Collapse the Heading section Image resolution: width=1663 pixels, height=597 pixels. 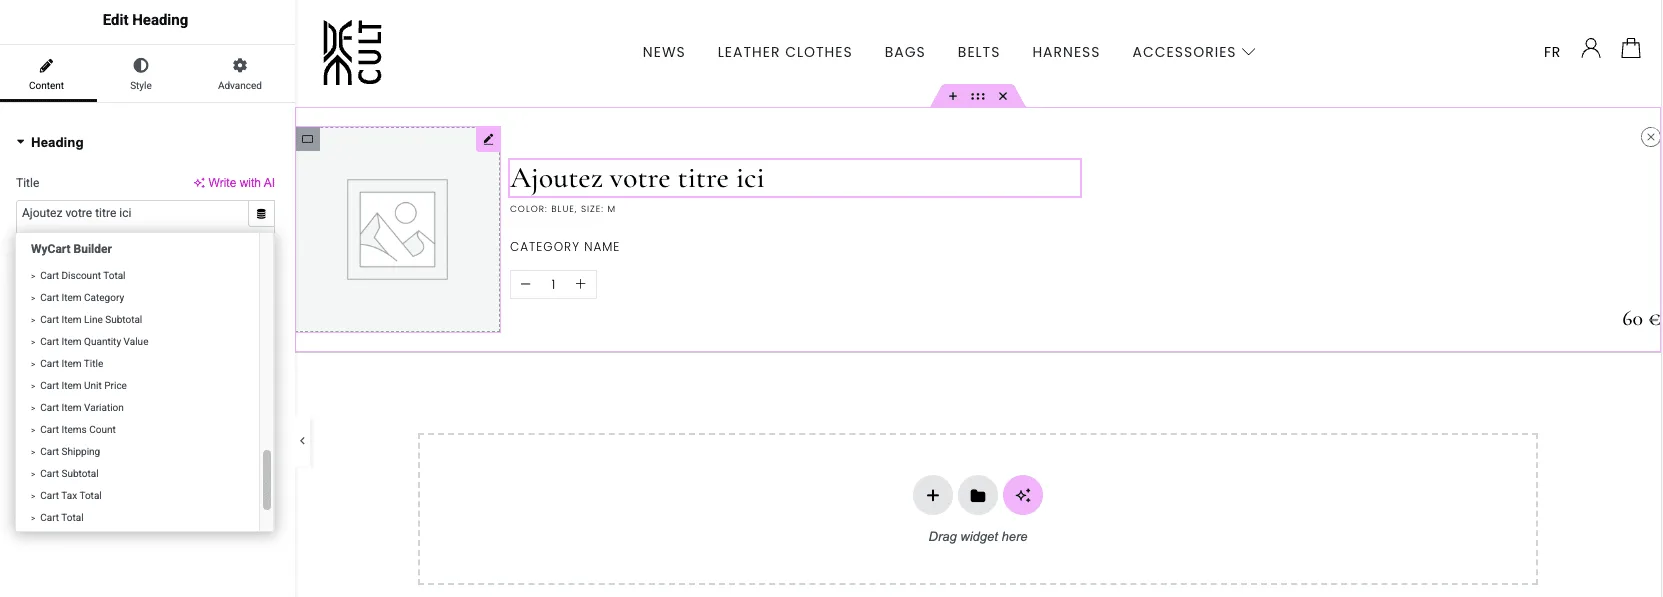50,142
